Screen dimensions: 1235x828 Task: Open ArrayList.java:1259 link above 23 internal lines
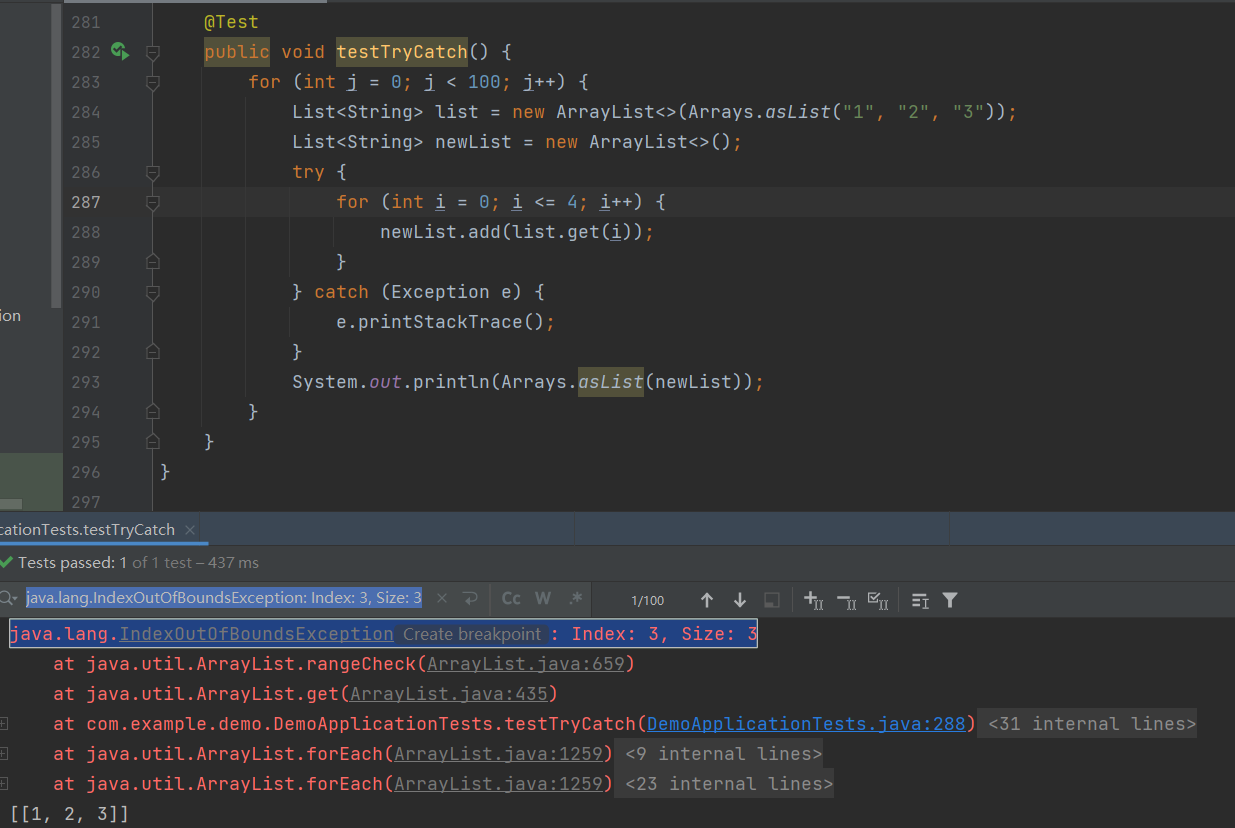coord(499,784)
